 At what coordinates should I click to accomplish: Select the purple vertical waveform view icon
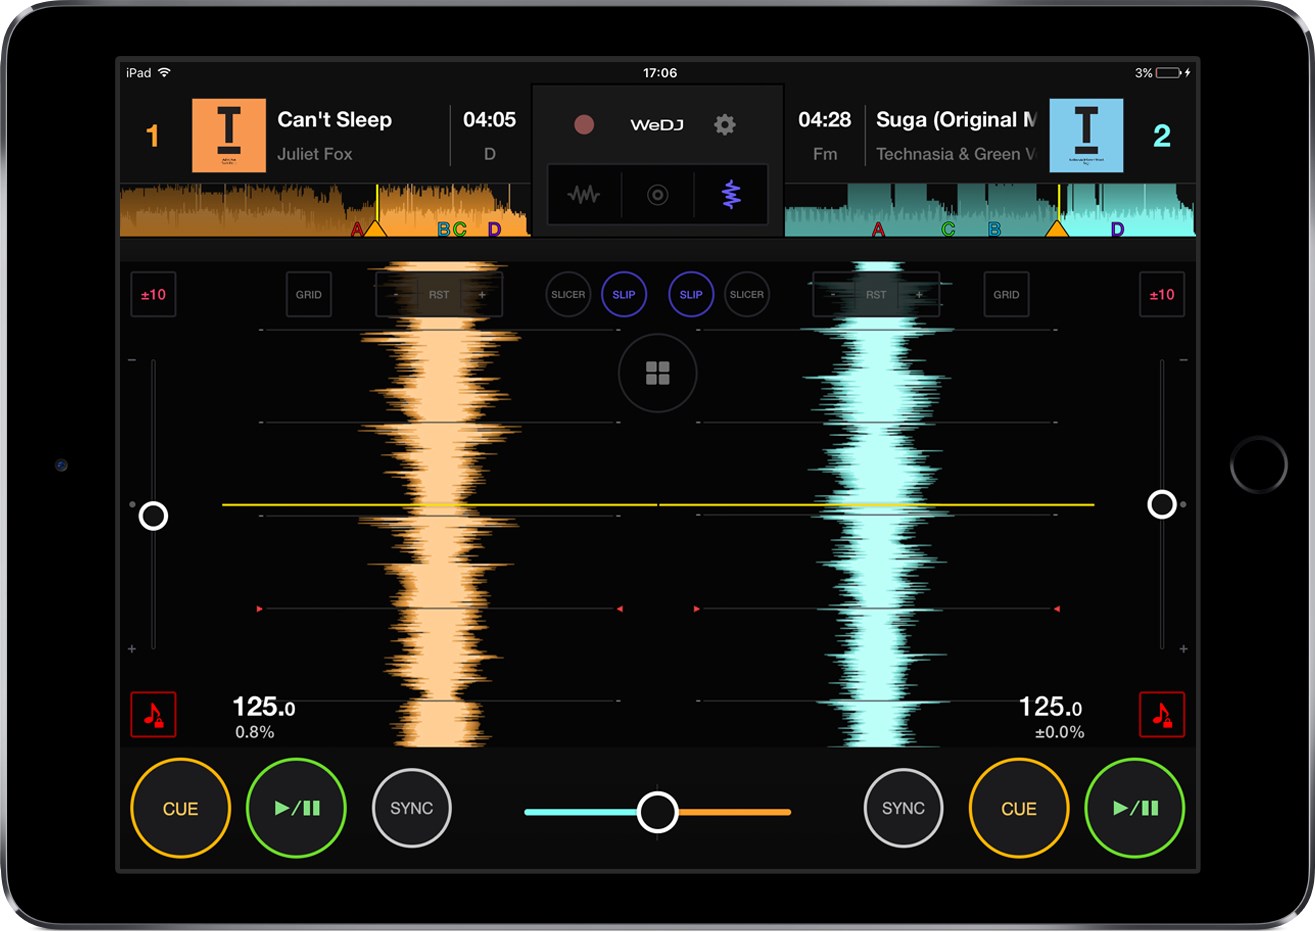730,194
